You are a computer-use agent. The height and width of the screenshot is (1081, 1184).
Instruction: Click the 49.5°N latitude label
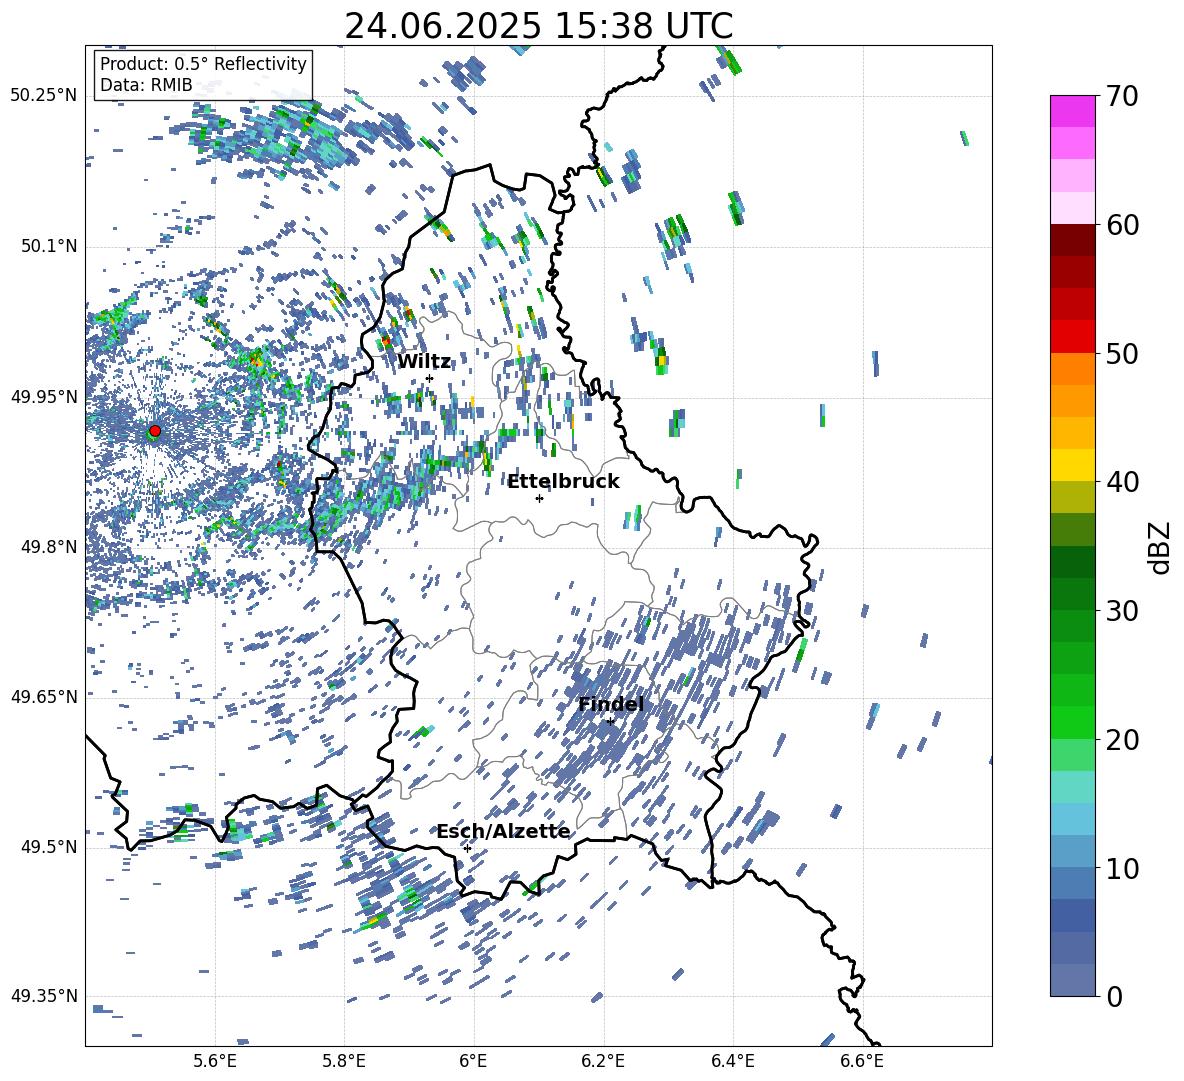click(49, 847)
